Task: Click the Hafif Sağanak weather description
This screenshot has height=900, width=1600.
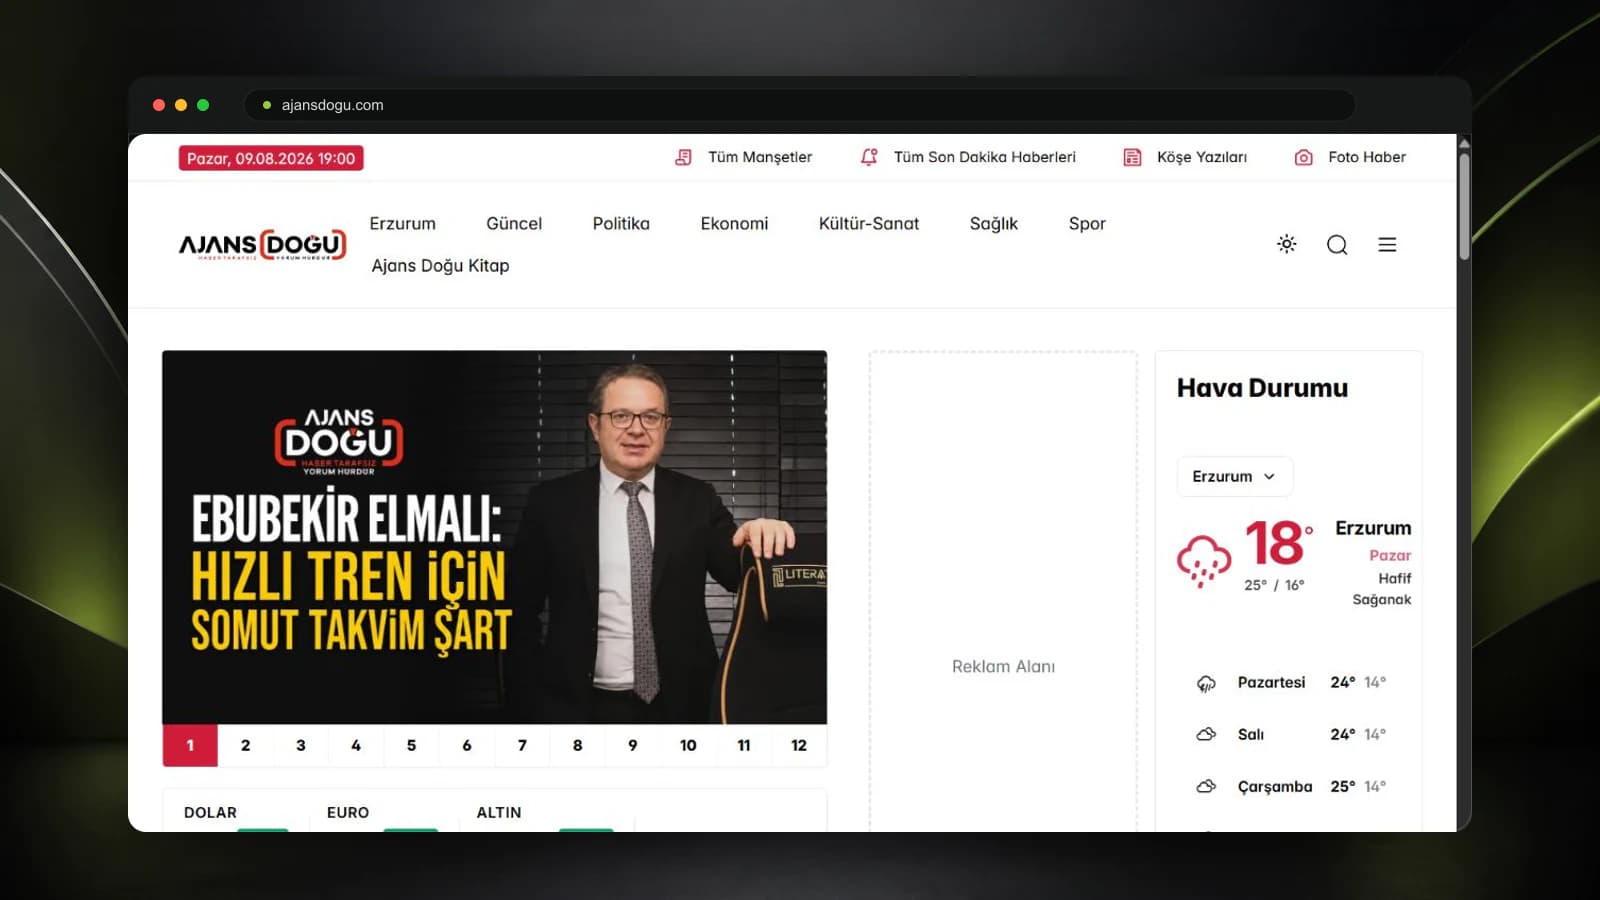Action: click(1382, 589)
